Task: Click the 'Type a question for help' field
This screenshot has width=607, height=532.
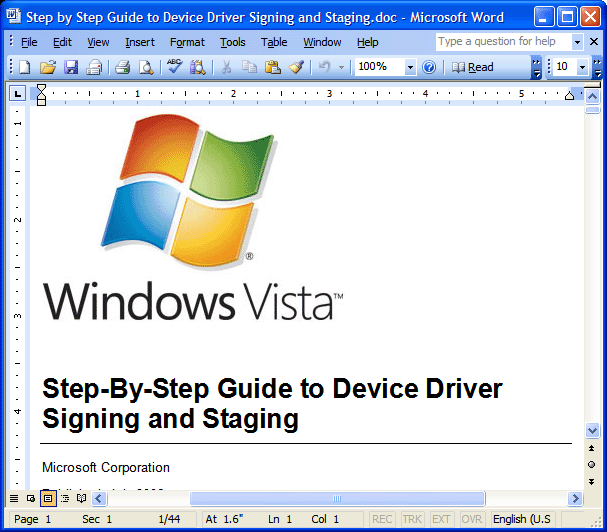Action: [x=501, y=42]
